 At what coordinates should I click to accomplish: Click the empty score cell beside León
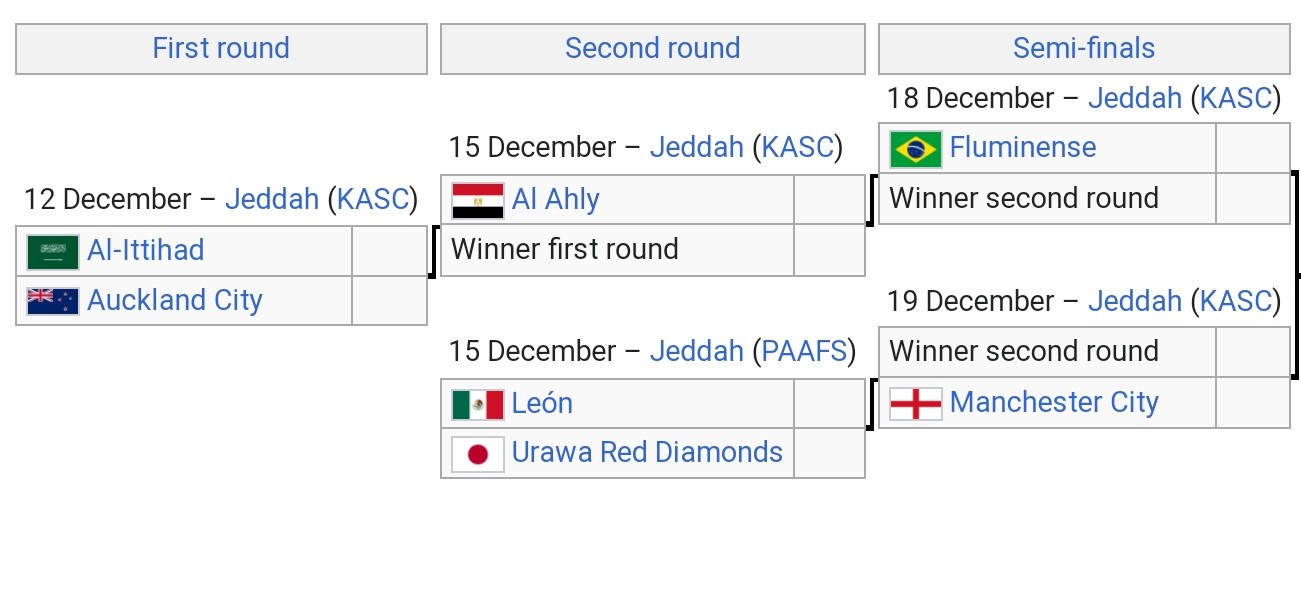829,403
